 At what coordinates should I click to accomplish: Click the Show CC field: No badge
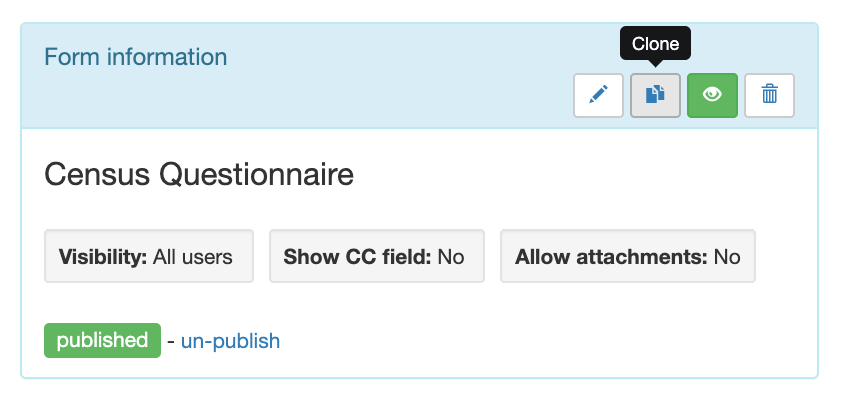coord(377,256)
